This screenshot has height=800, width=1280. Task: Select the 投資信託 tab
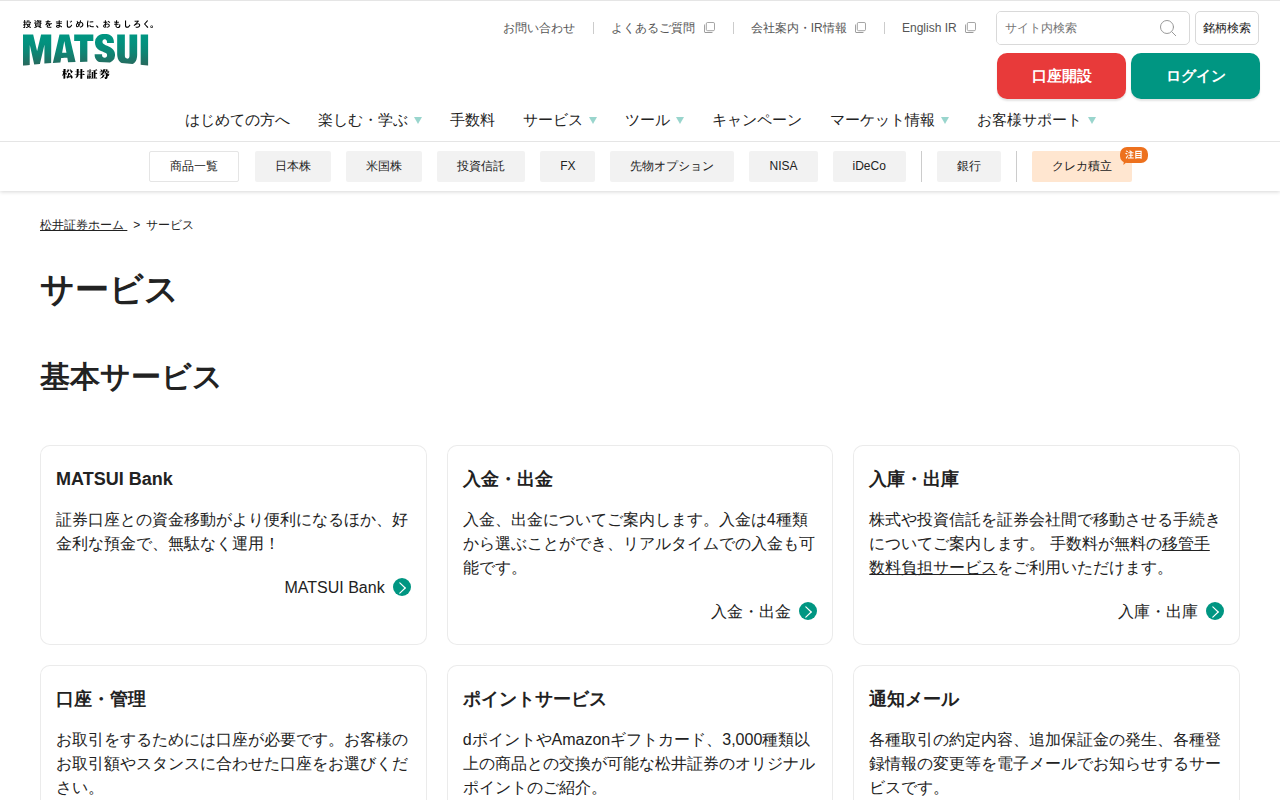tap(481, 166)
